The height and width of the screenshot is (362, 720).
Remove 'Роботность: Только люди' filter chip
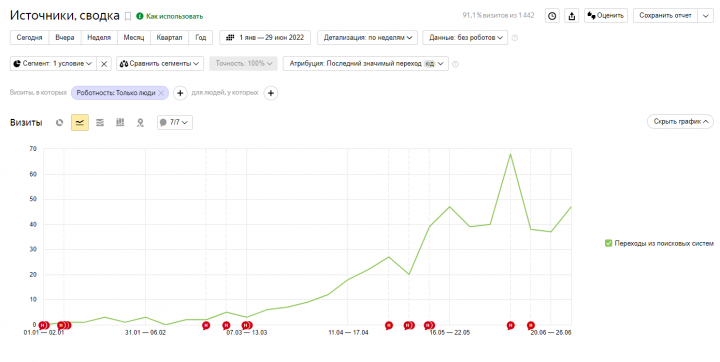[x=161, y=93]
